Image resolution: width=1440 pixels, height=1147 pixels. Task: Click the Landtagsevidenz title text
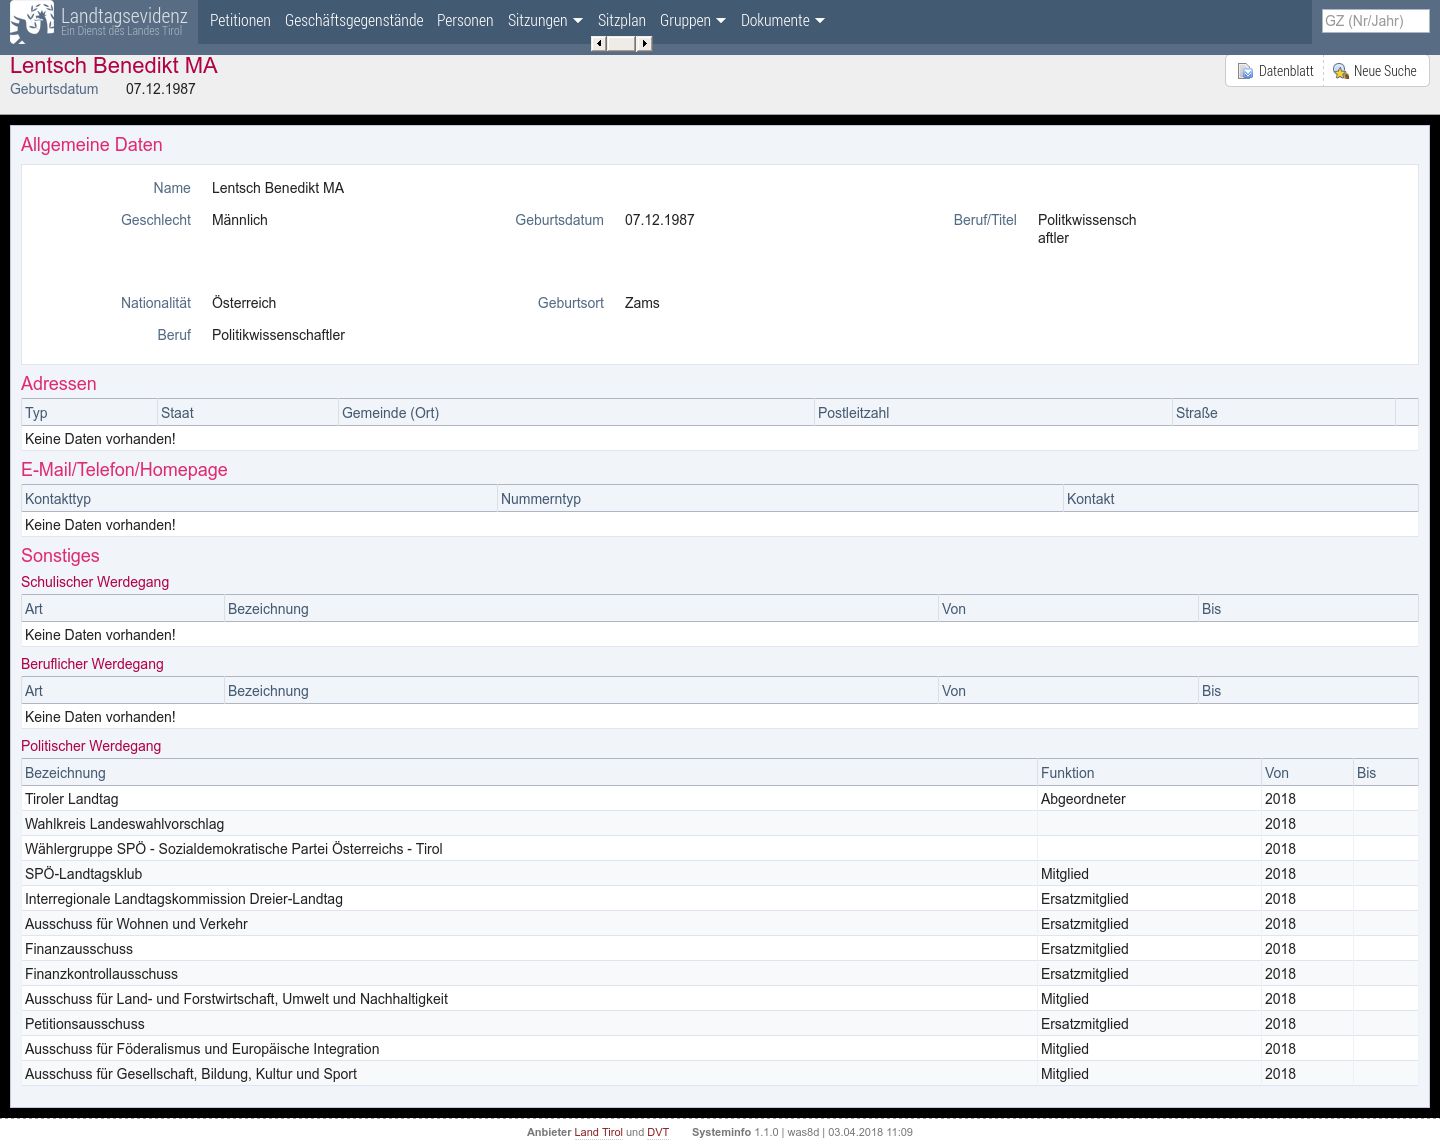[124, 16]
